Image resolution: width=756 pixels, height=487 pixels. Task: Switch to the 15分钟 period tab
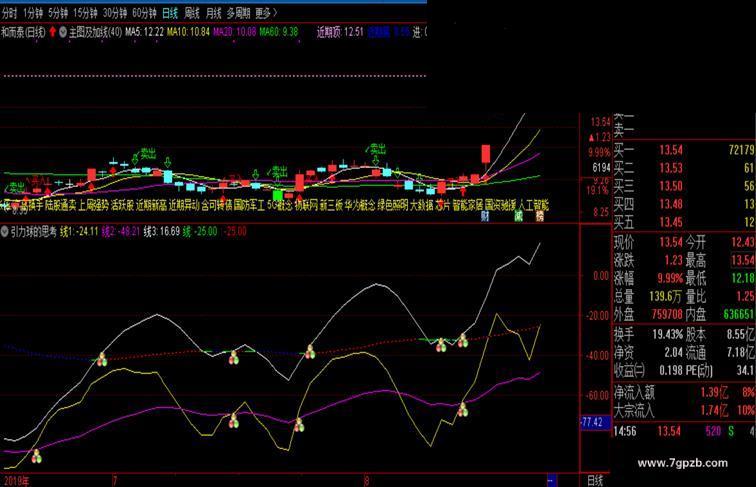[85, 14]
